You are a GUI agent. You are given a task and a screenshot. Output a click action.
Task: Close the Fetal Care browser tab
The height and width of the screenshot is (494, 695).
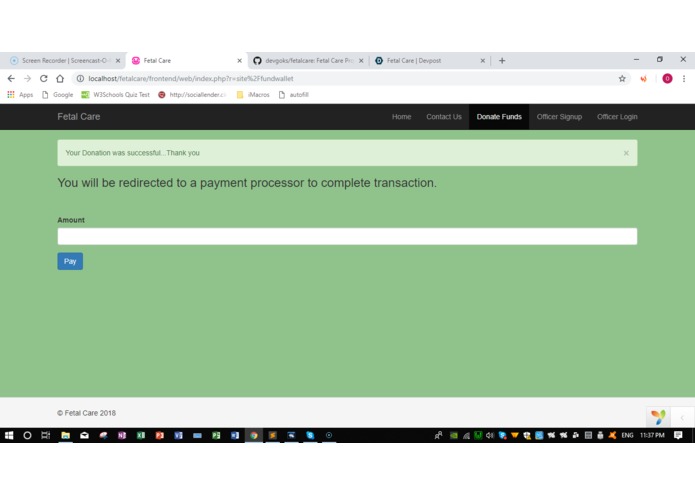click(x=239, y=61)
